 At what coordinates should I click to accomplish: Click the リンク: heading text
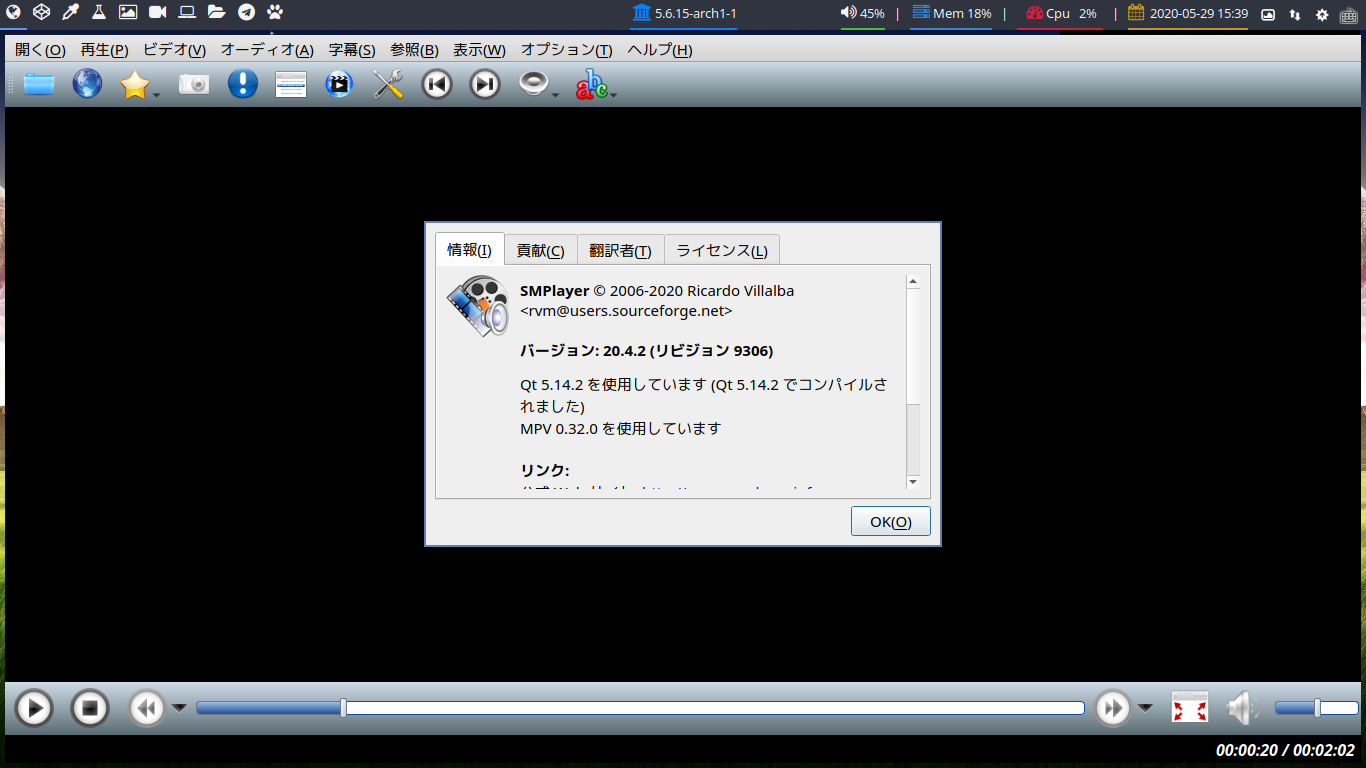544,470
